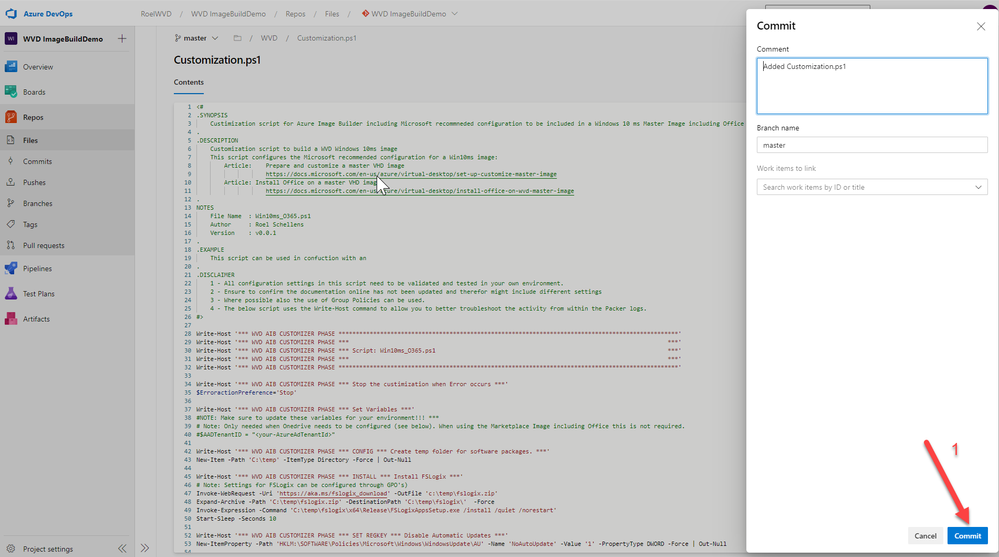This screenshot has height=557, width=999.
Task: Select the Contents tab
Action: coord(189,82)
